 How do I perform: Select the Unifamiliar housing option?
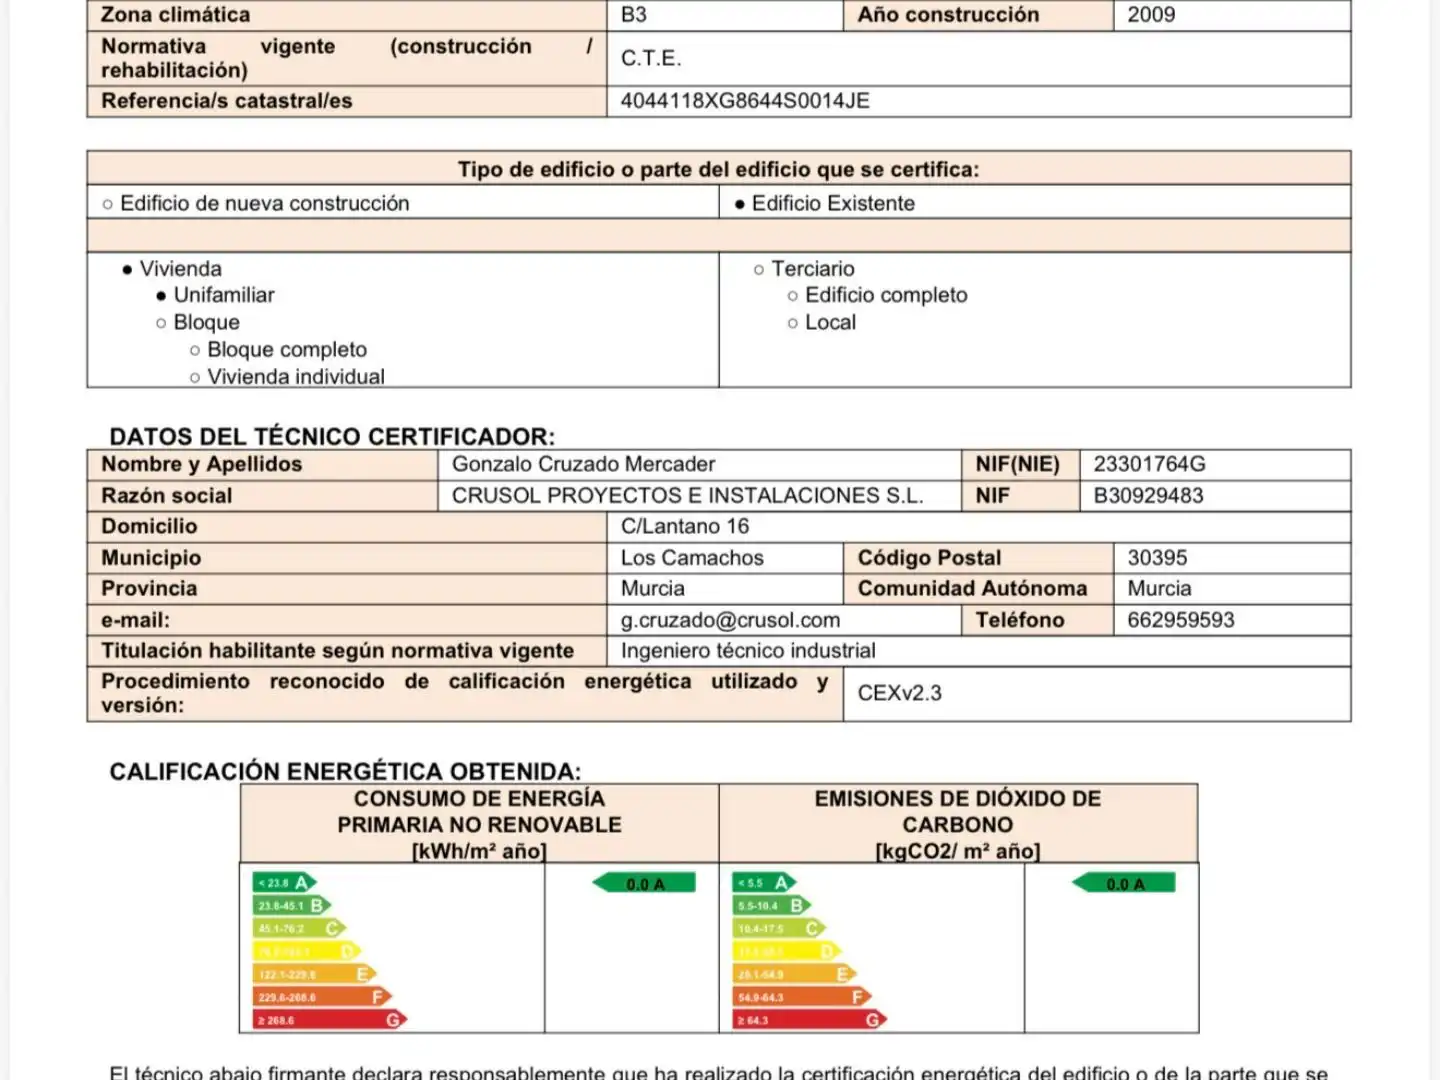[215, 295]
